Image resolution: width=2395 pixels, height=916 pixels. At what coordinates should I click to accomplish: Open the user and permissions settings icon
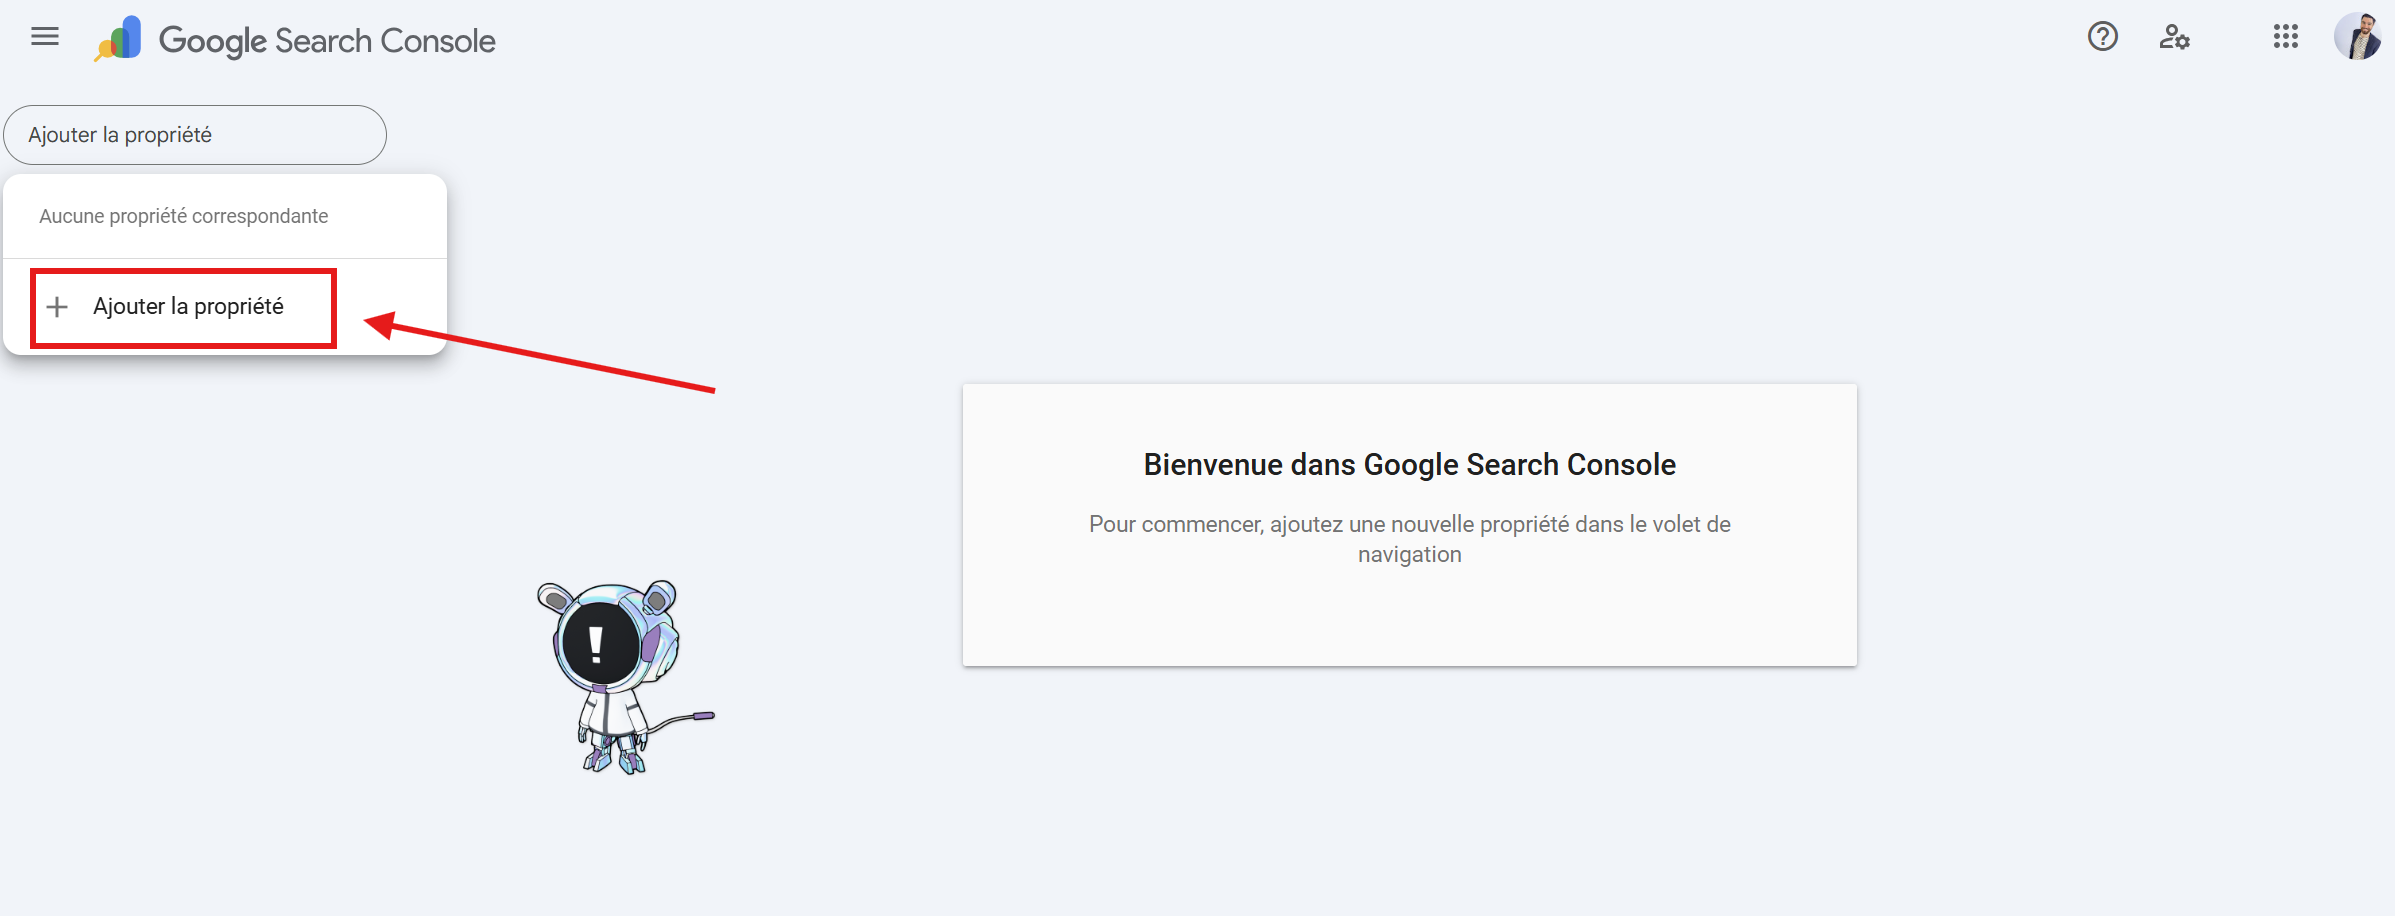tap(2174, 37)
